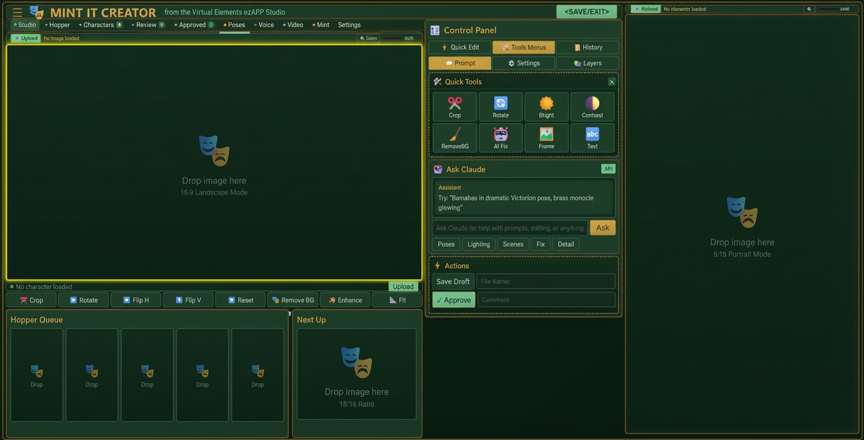Click the Reload button above portrait canvas
The width and height of the screenshot is (864, 440).
click(x=646, y=9)
